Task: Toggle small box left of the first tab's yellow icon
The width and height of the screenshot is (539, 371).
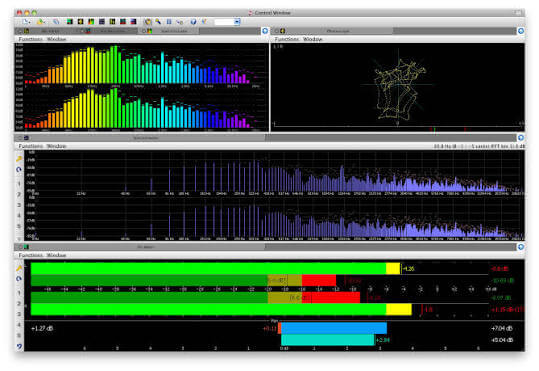Action: click(x=20, y=31)
